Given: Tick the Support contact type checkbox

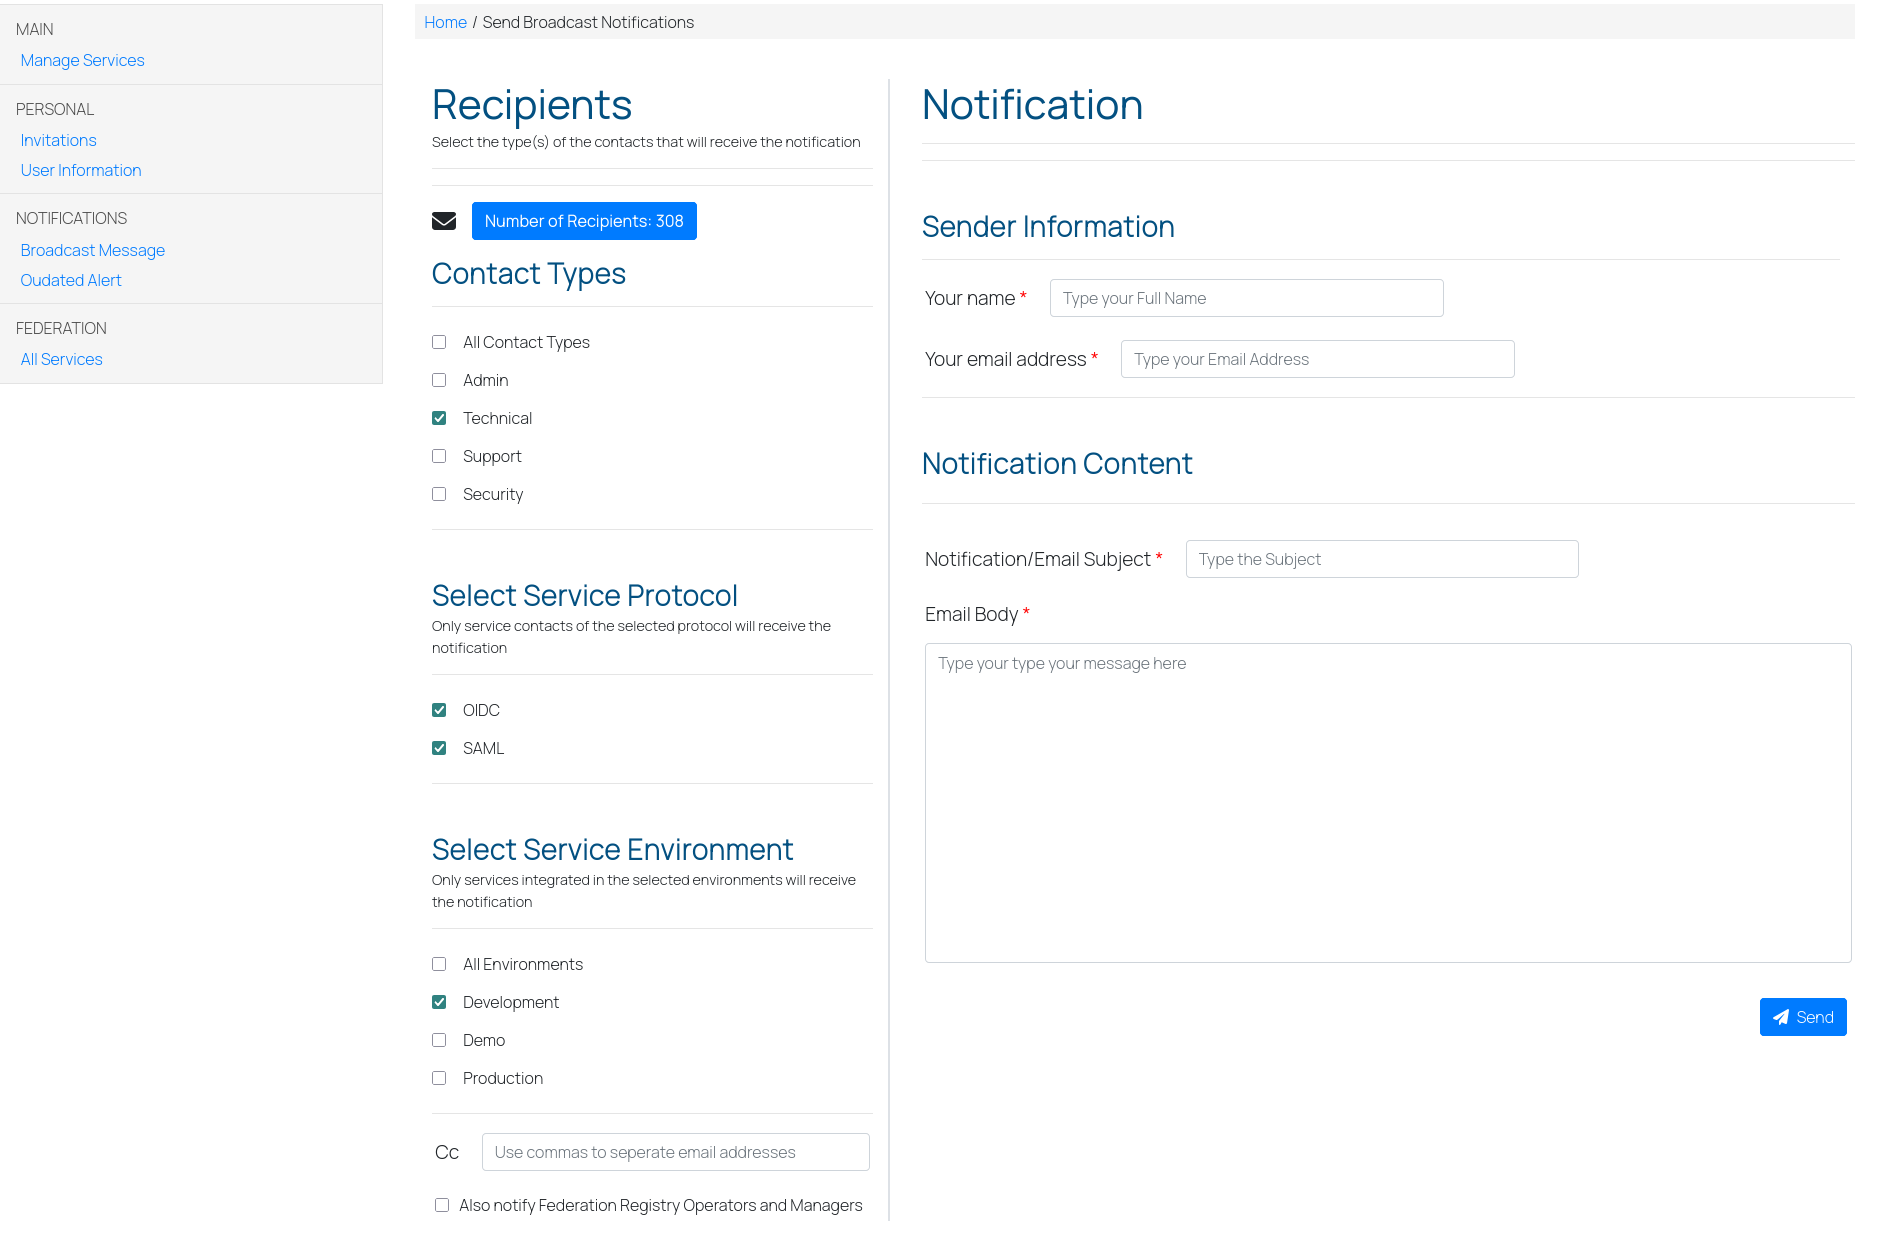Looking at the screenshot, I should click(x=439, y=456).
